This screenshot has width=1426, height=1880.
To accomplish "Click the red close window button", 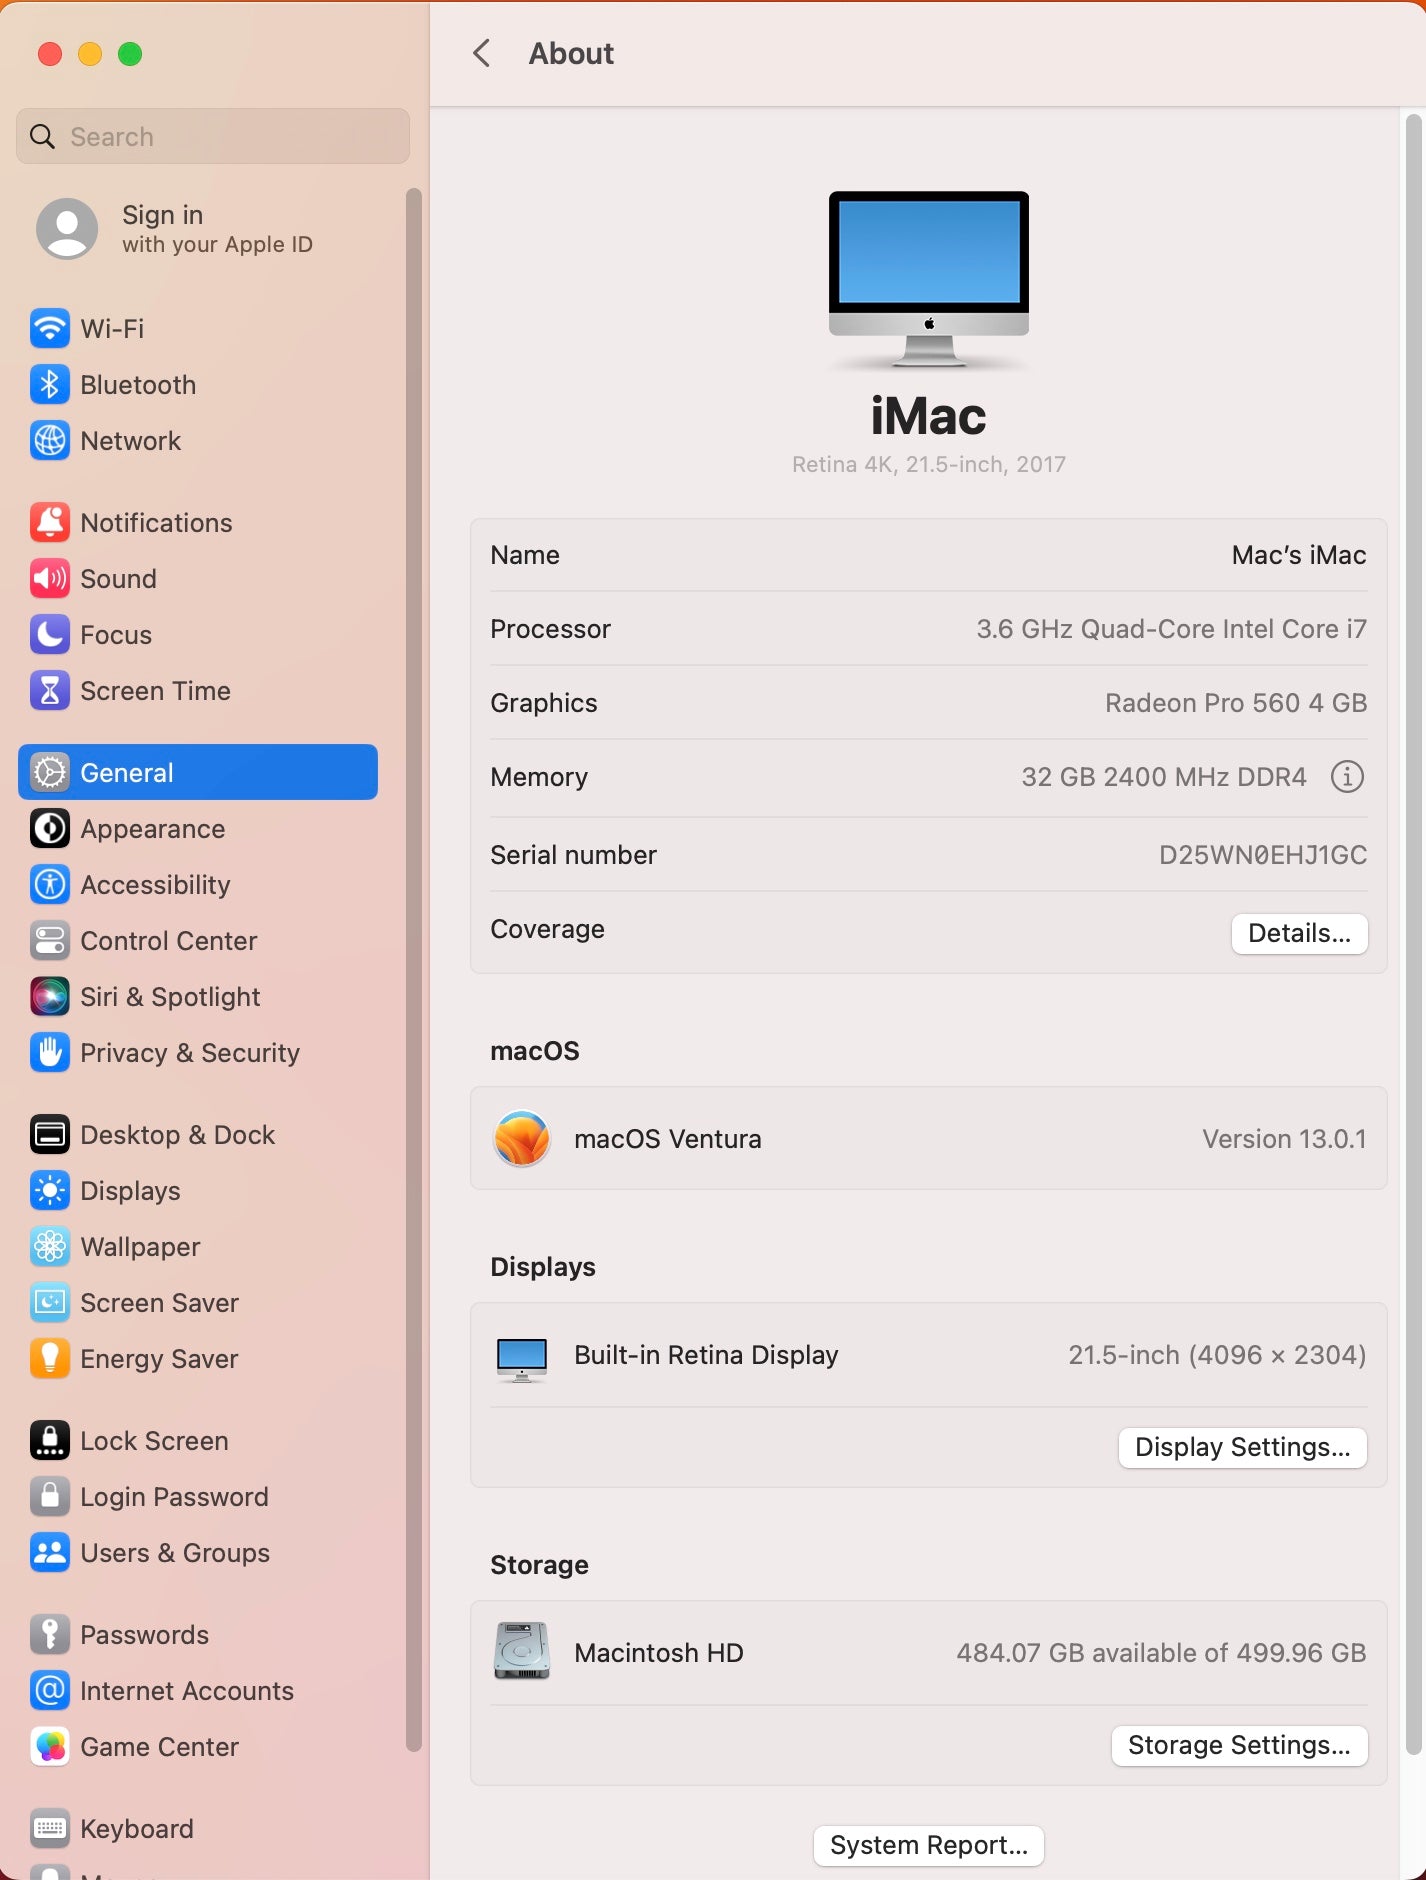I will coord(50,54).
